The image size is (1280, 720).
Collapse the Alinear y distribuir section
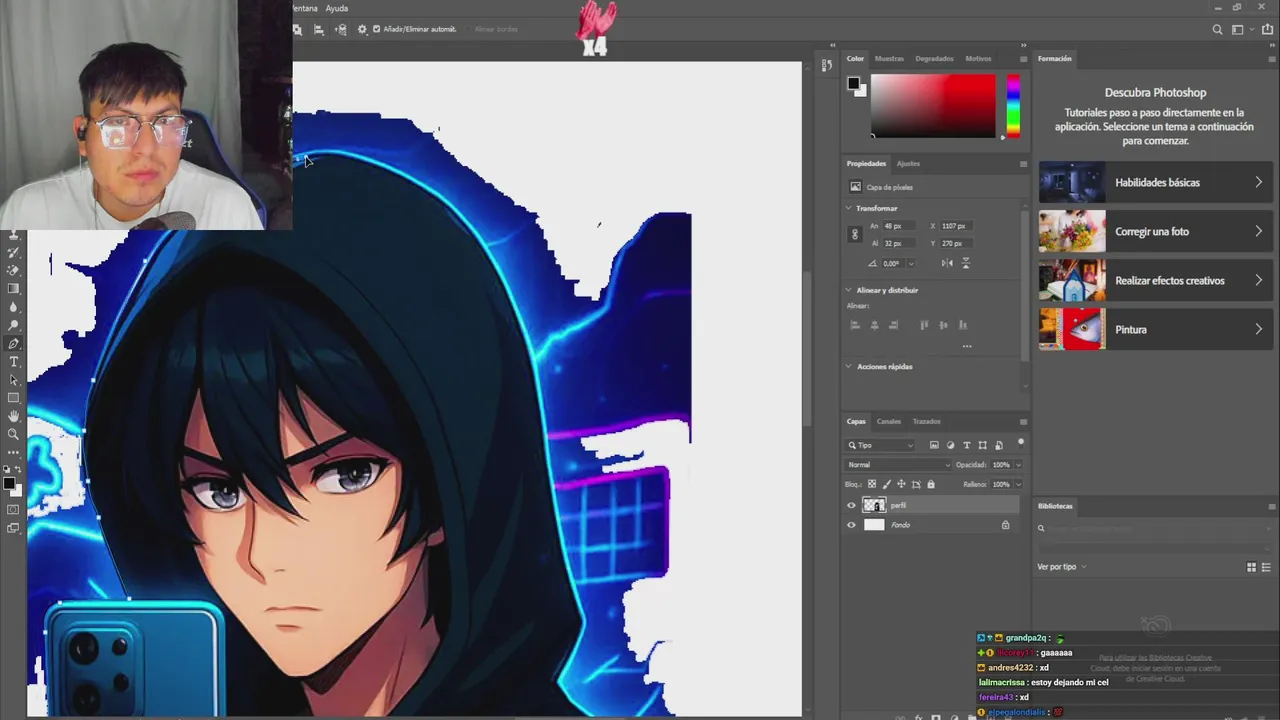coord(848,290)
